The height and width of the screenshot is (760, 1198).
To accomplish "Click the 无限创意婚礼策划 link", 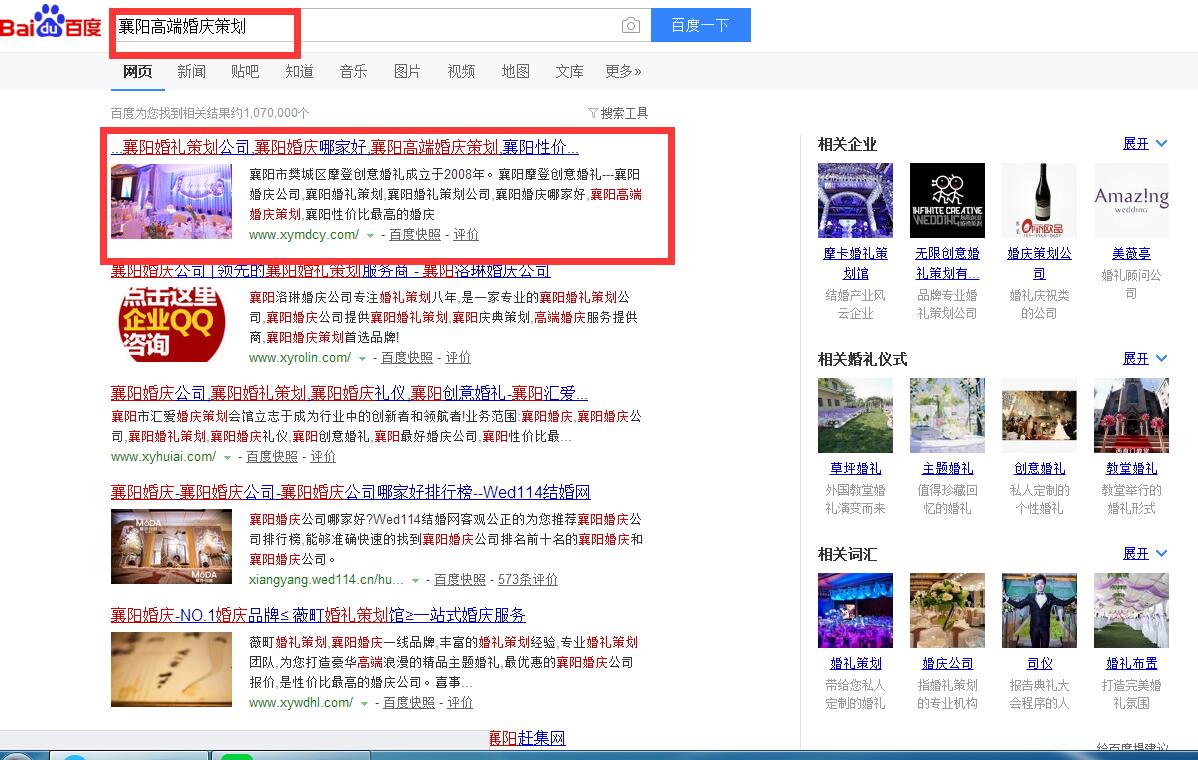I will click(947, 263).
